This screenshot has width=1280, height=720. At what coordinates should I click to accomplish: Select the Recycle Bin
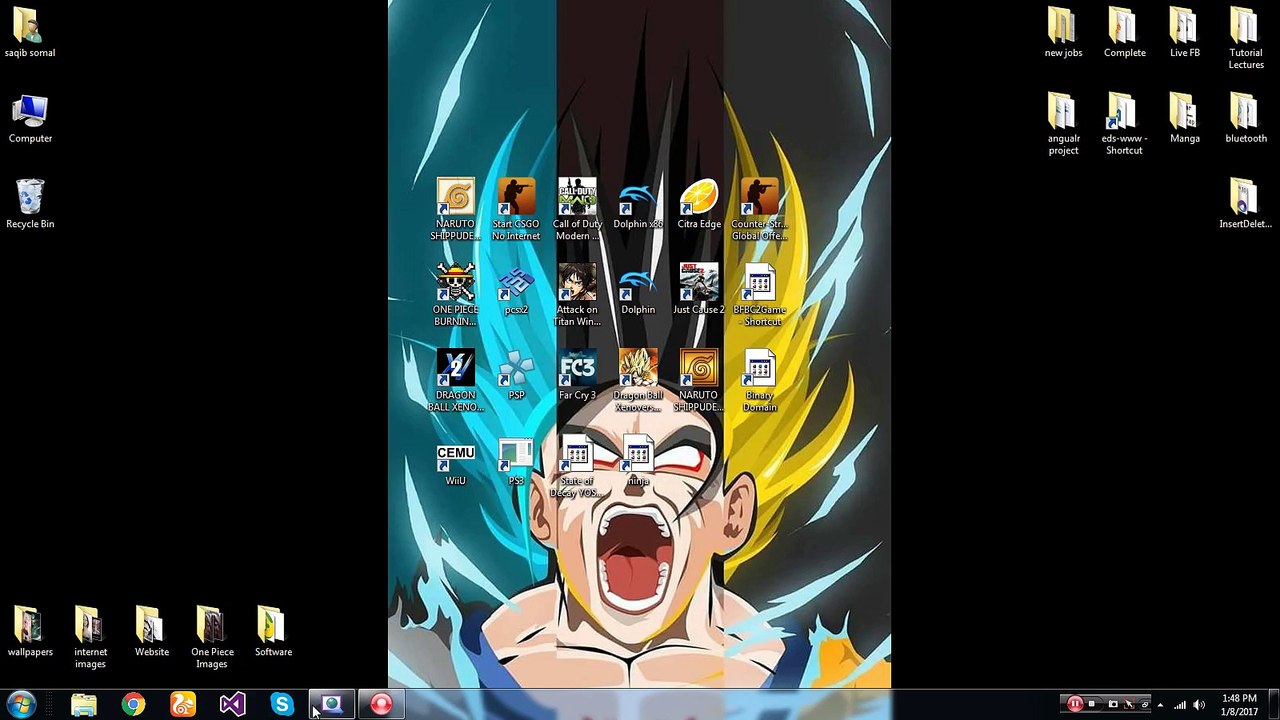pos(30,204)
